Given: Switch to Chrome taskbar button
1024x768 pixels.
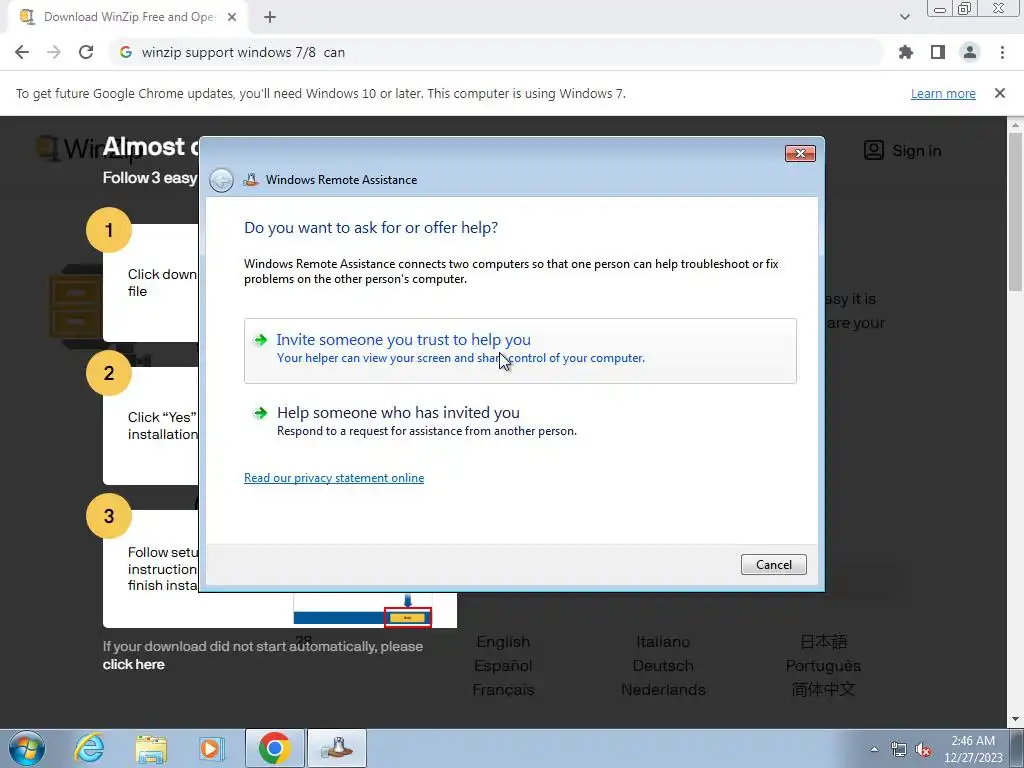Looking at the screenshot, I should point(274,748).
